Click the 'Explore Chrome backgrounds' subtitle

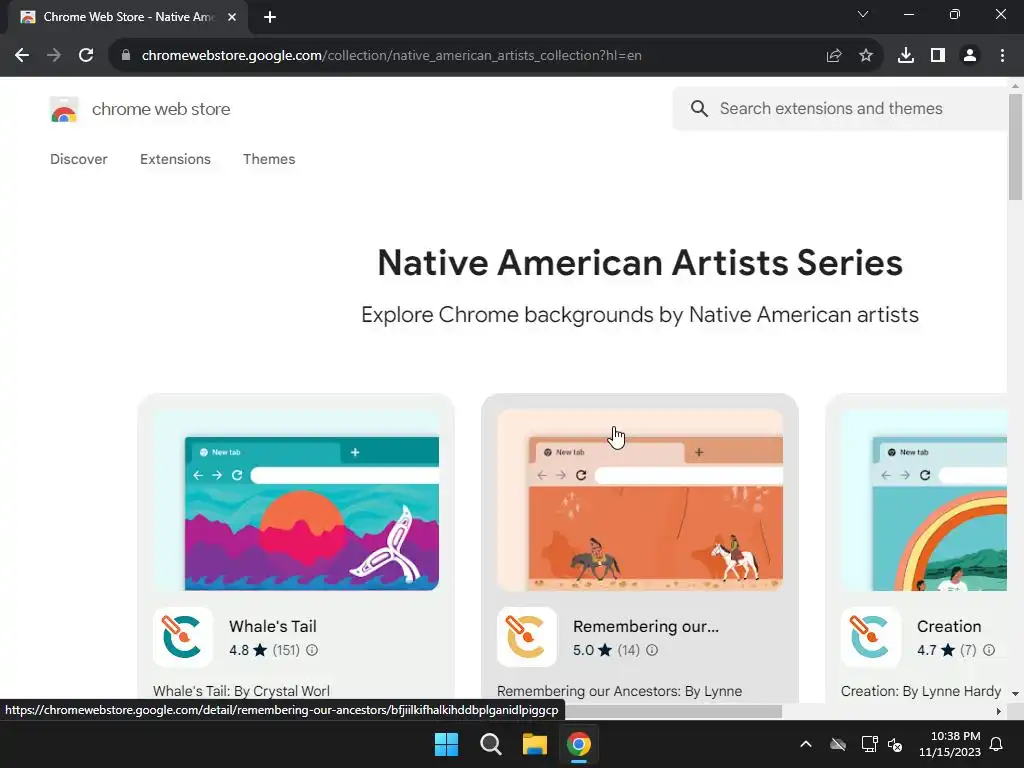640,315
